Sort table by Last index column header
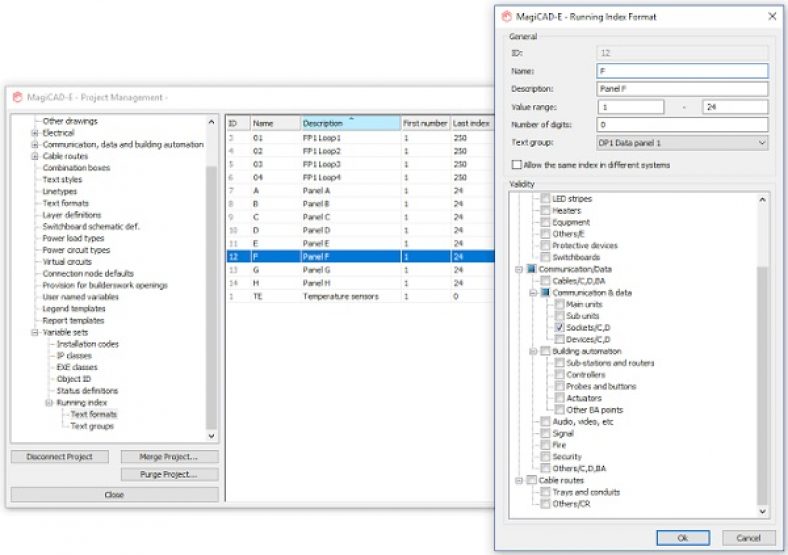788x555 pixels. pyautogui.click(x=472, y=123)
